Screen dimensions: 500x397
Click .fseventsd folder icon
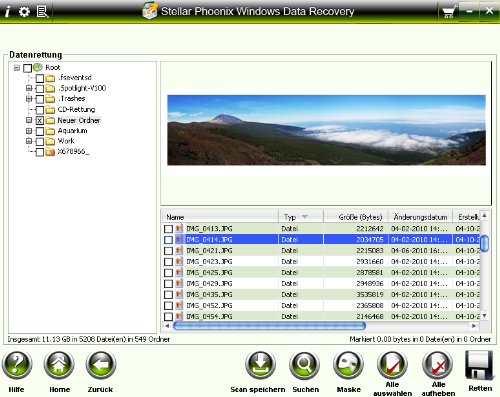click(50, 78)
